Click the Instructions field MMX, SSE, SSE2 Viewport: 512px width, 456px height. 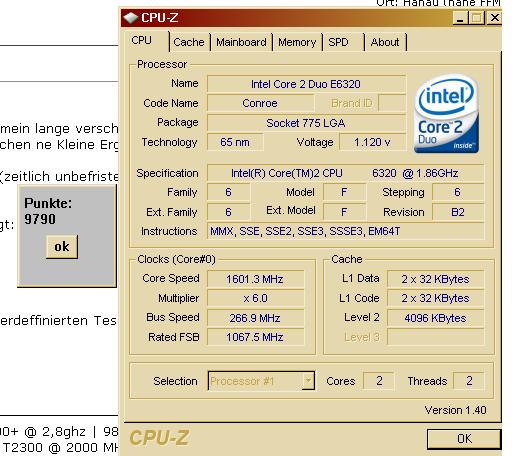tap(345, 231)
